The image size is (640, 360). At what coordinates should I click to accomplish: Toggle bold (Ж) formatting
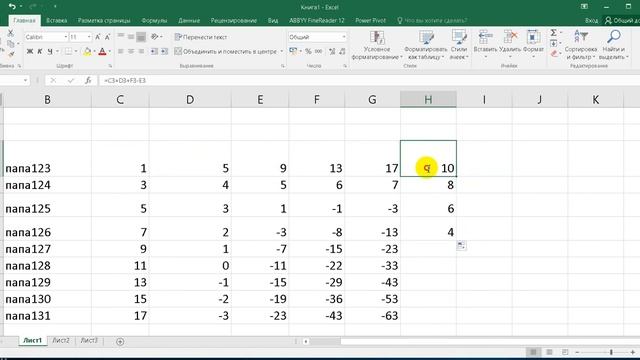[30, 51]
